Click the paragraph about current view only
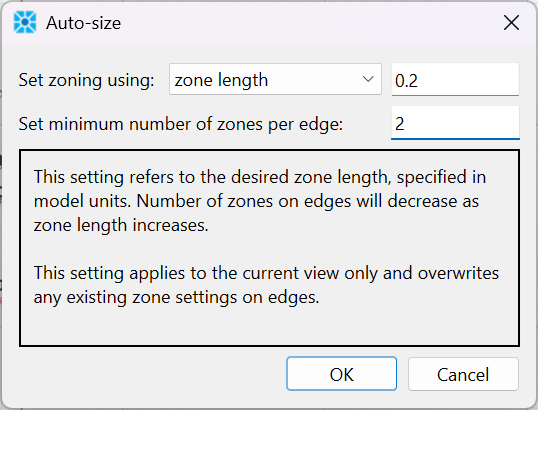 266,285
